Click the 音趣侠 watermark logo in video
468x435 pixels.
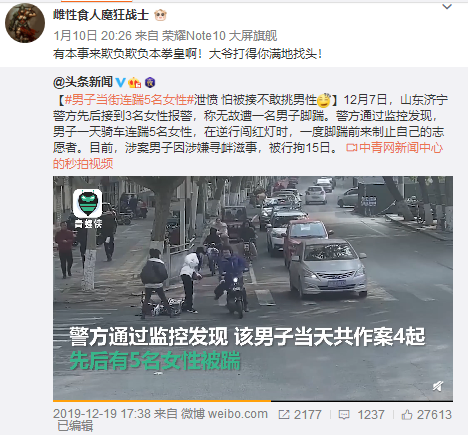88,209
